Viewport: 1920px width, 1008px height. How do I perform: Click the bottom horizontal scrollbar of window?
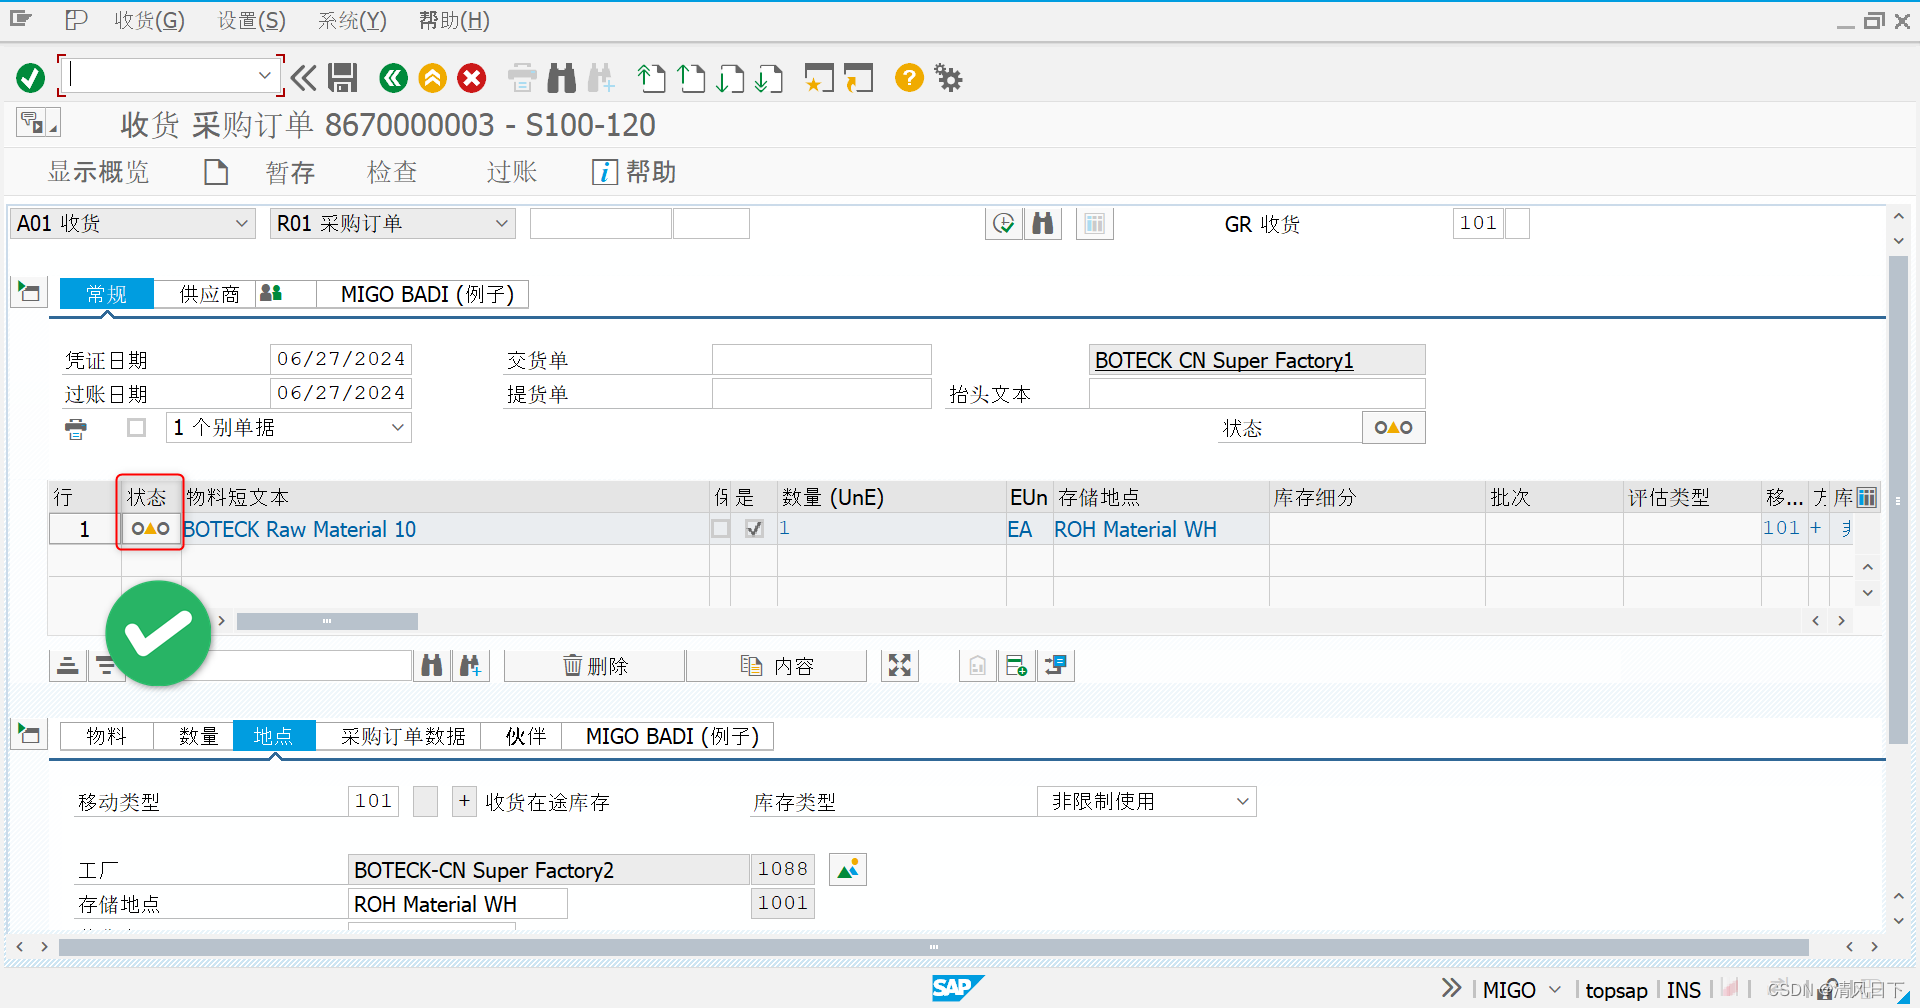(933, 946)
